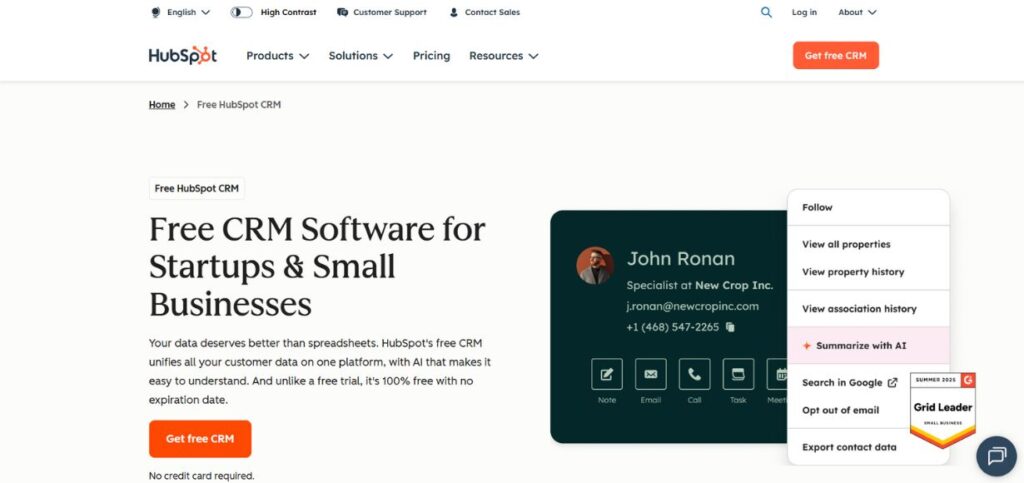Image resolution: width=1024 pixels, height=483 pixels.
Task: Choose Export contact data
Action: [849, 447]
